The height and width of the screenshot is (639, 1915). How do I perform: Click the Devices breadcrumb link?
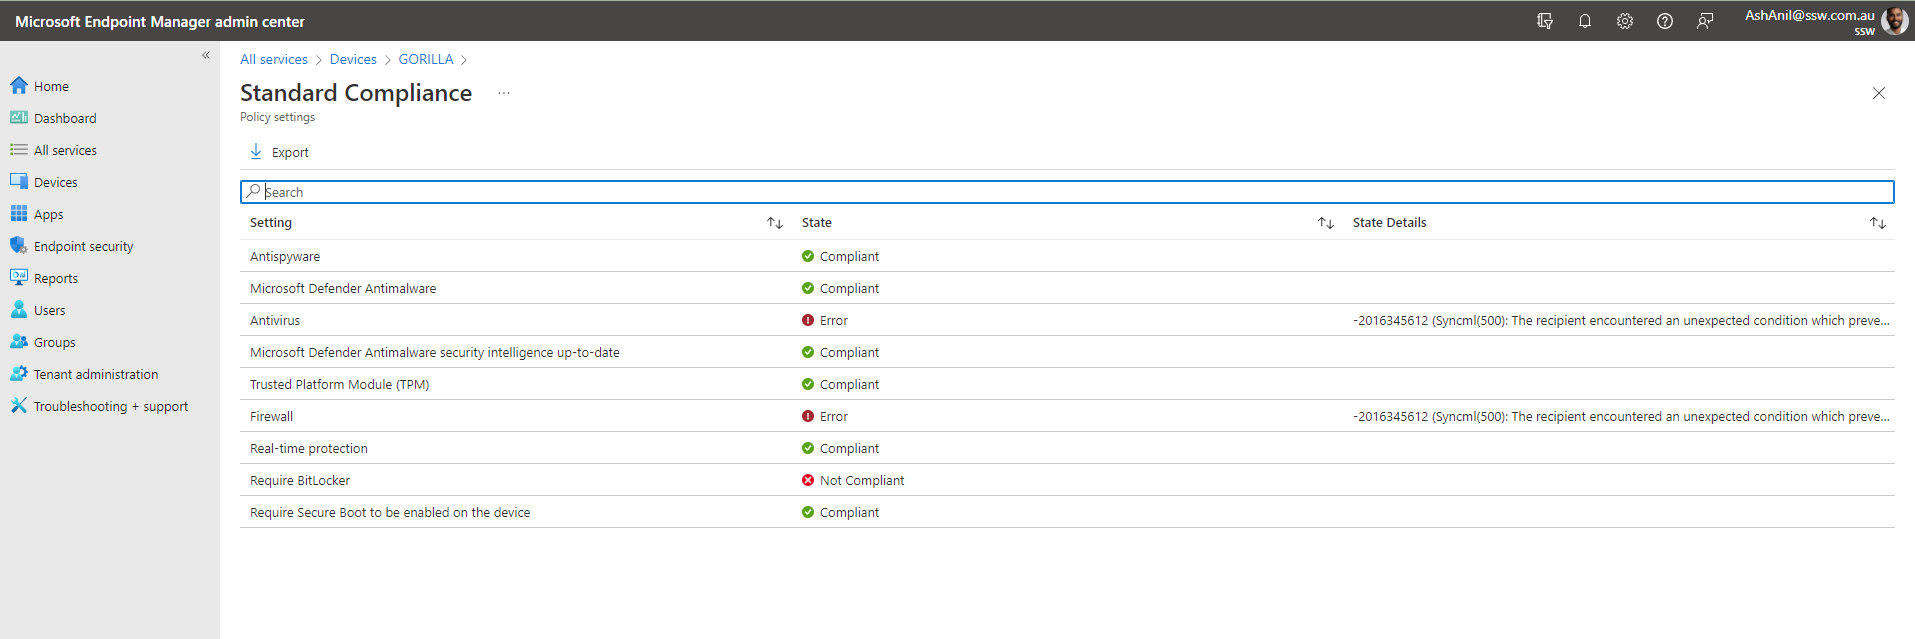353,59
